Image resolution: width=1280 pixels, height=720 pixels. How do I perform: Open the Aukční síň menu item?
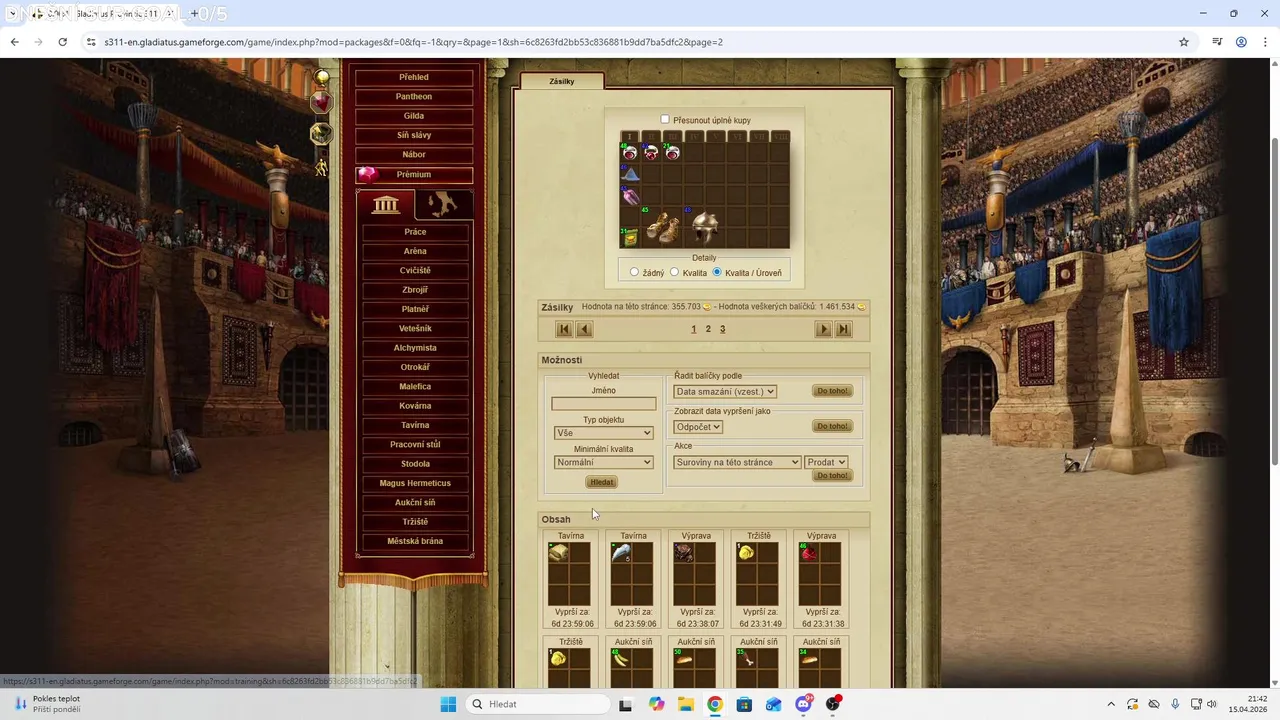pyautogui.click(x=415, y=503)
